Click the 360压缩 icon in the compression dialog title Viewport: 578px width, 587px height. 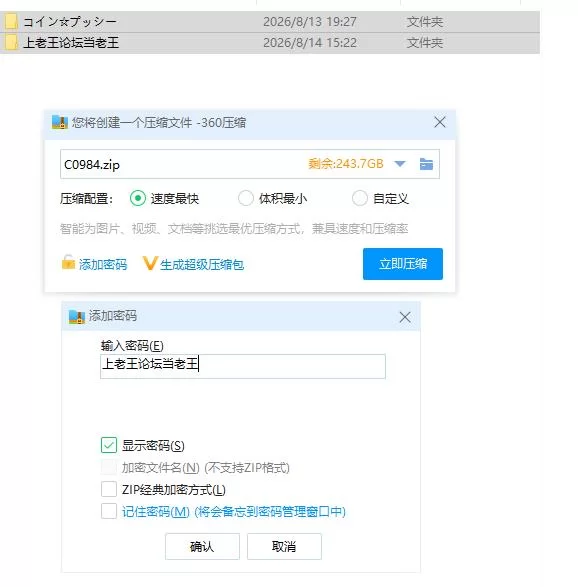(x=60, y=122)
